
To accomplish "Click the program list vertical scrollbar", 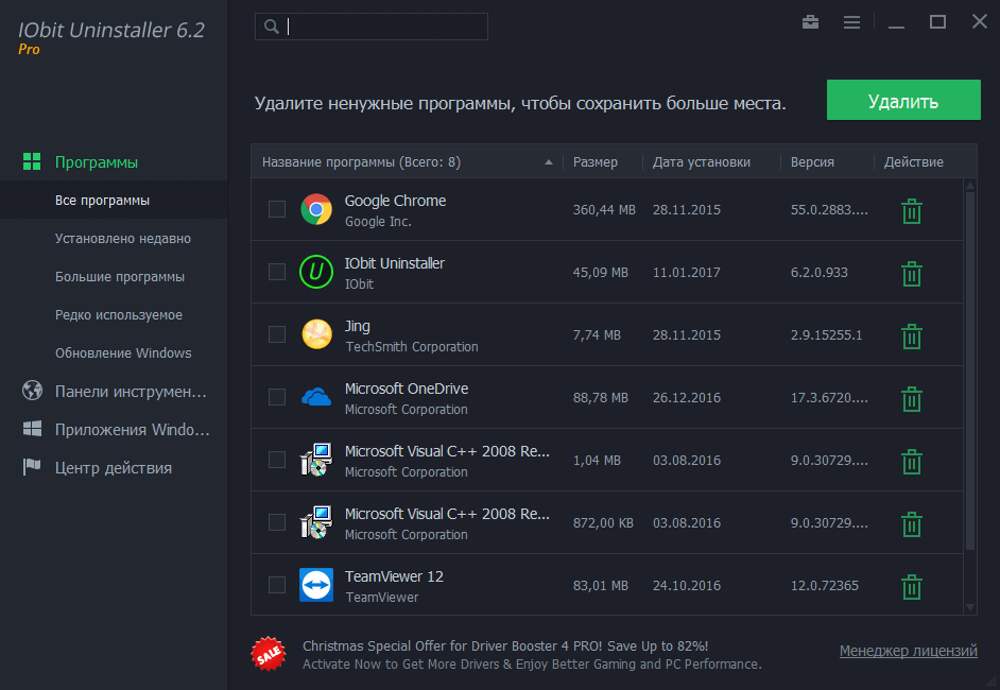I will 969,370.
